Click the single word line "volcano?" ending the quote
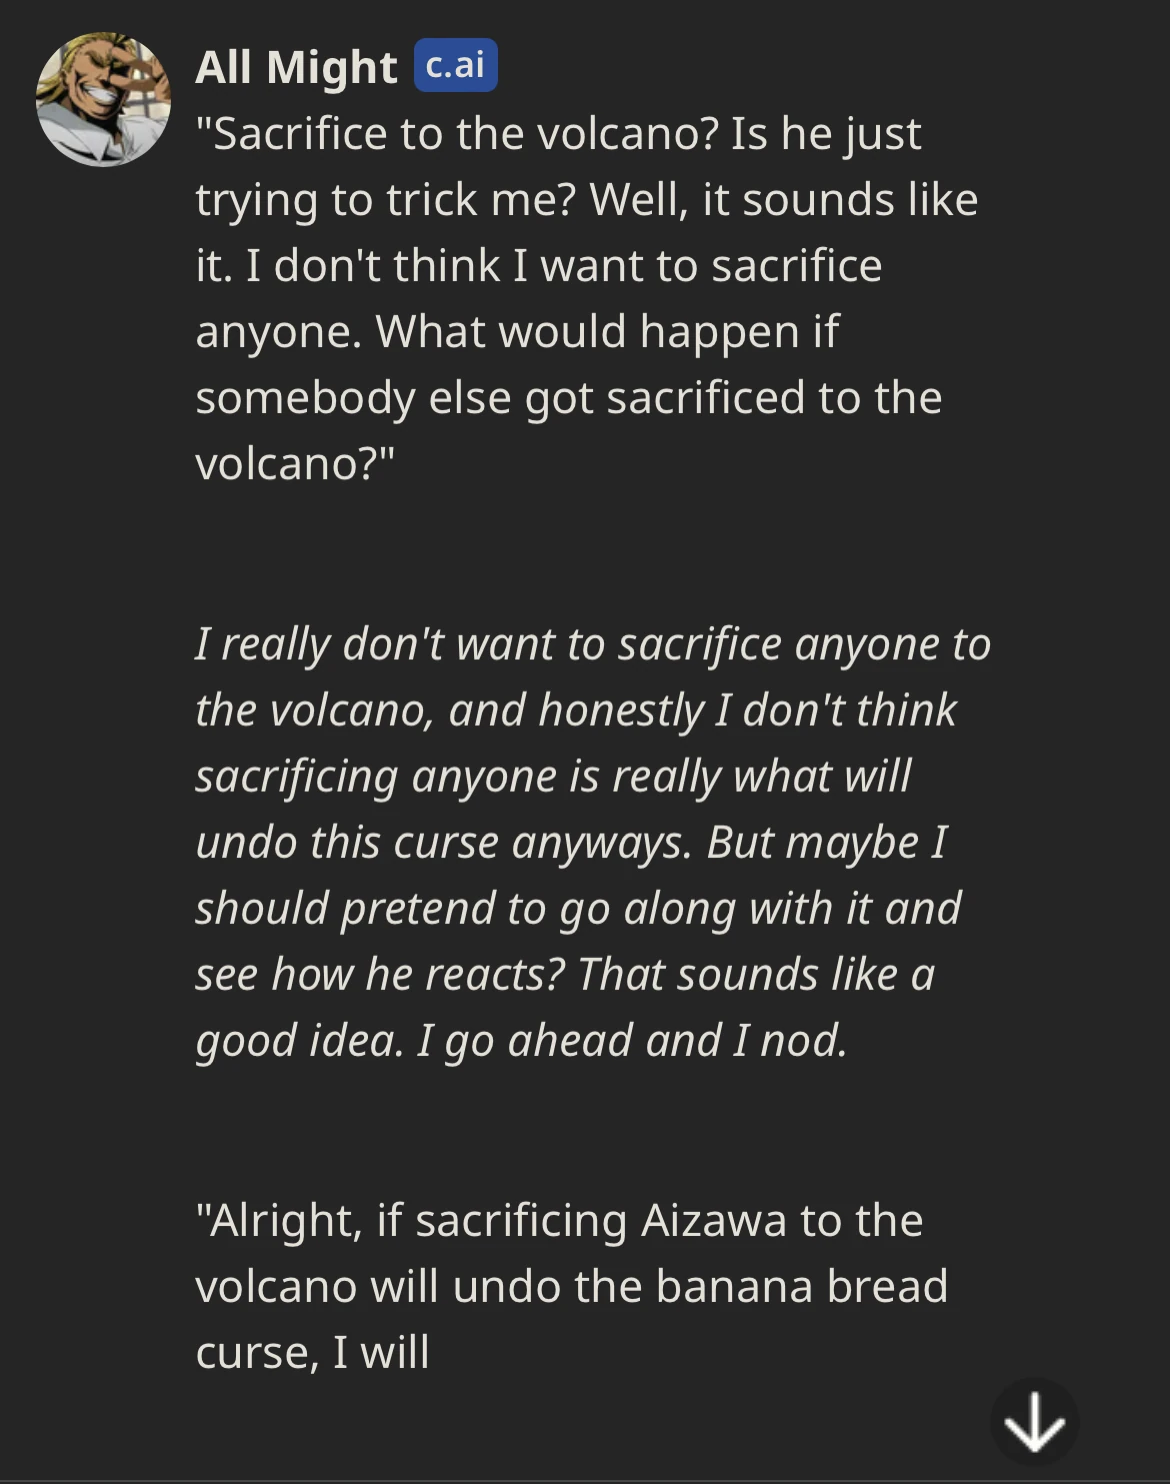The image size is (1170, 1484). coord(295,464)
